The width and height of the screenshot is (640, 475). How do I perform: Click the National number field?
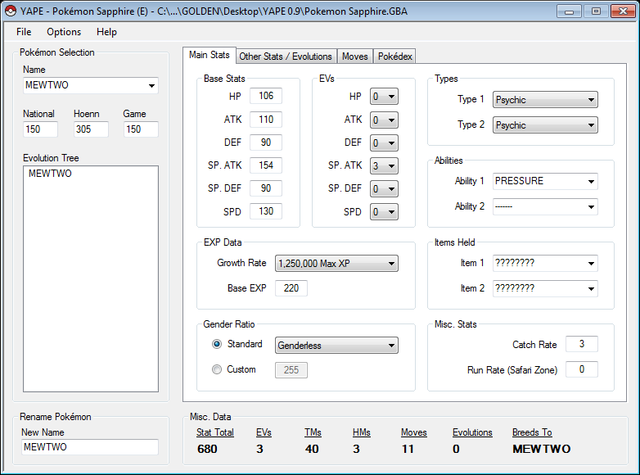40,129
